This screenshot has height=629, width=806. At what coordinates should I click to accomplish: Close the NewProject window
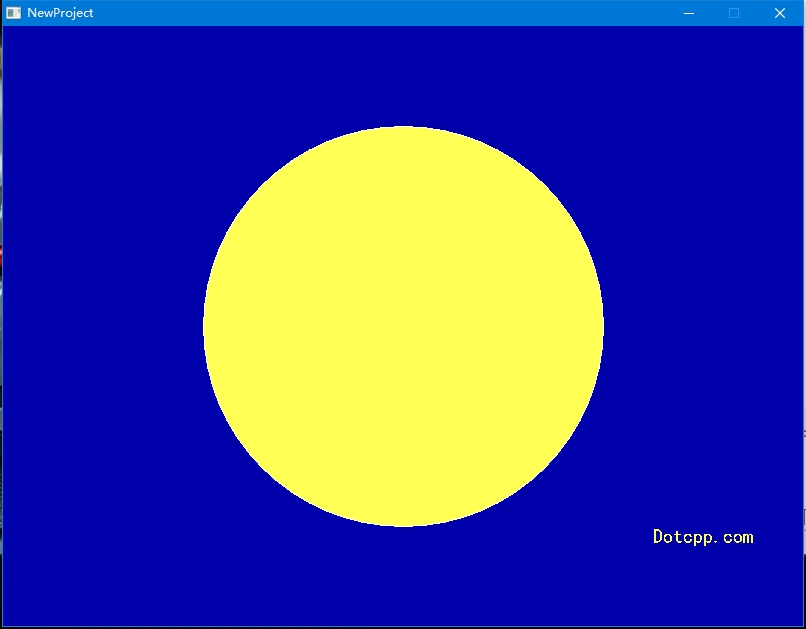[x=780, y=13]
